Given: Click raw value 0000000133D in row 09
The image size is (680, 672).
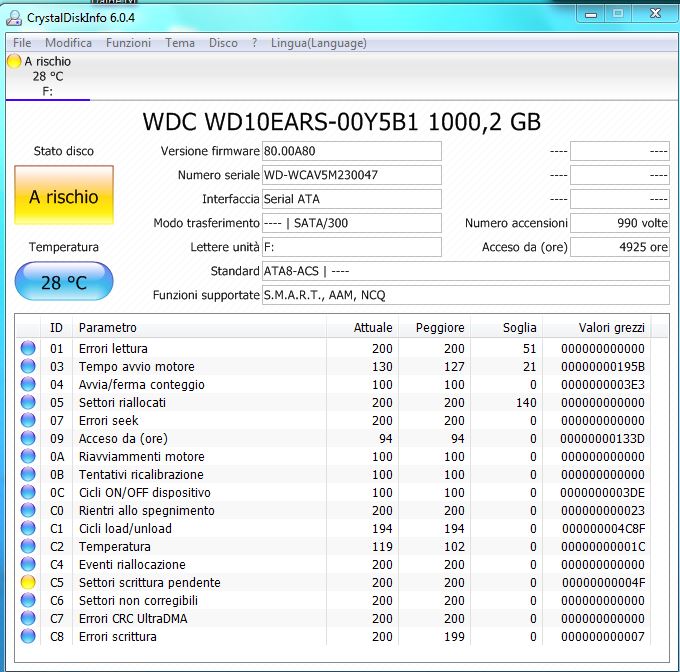Looking at the screenshot, I should point(602,438).
